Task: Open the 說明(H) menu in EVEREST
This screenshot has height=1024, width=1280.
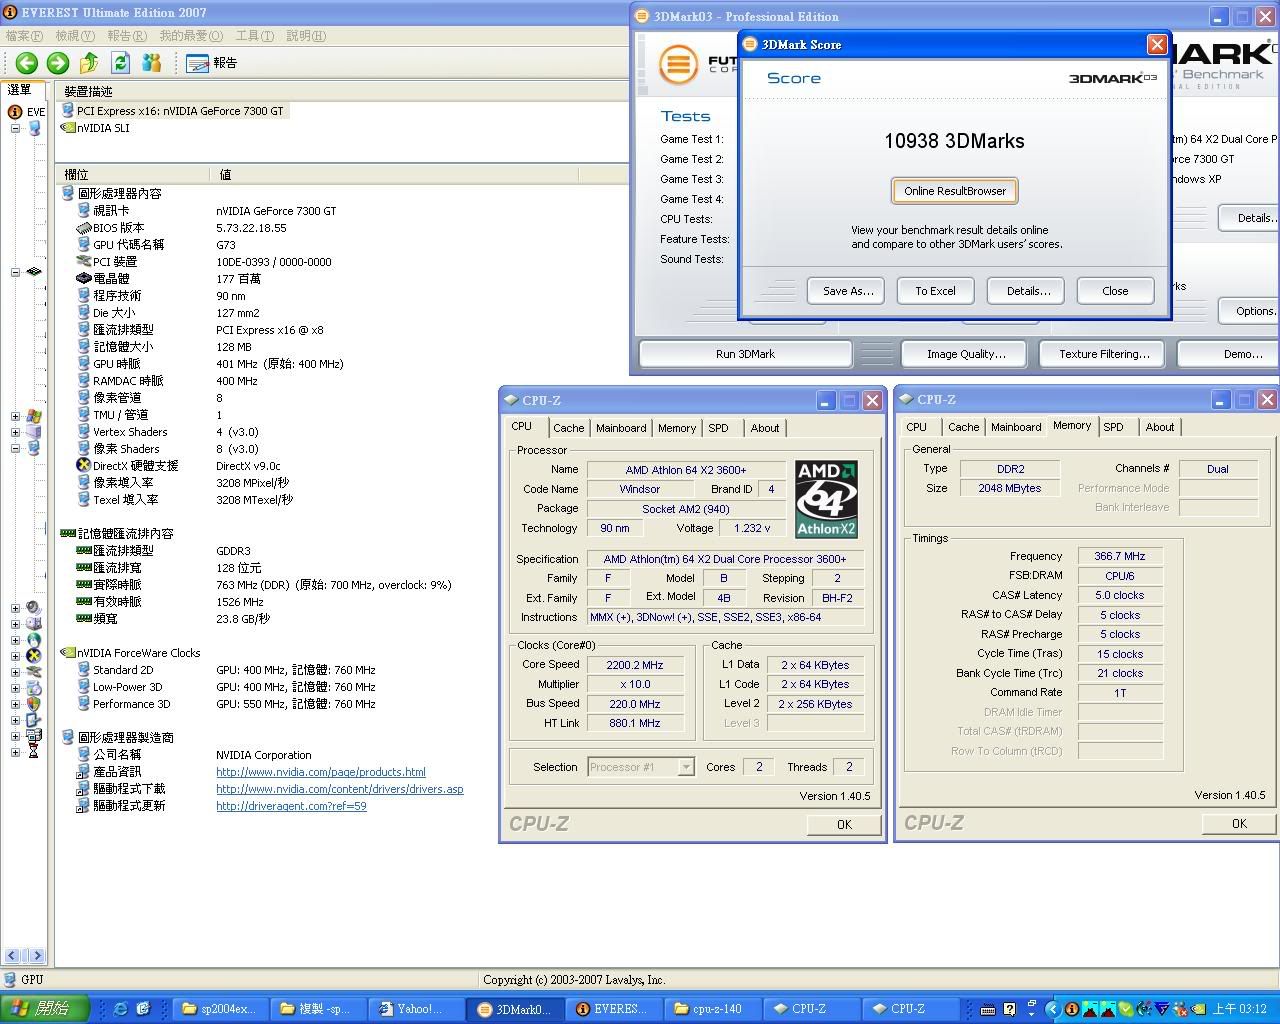Action: 306,36
